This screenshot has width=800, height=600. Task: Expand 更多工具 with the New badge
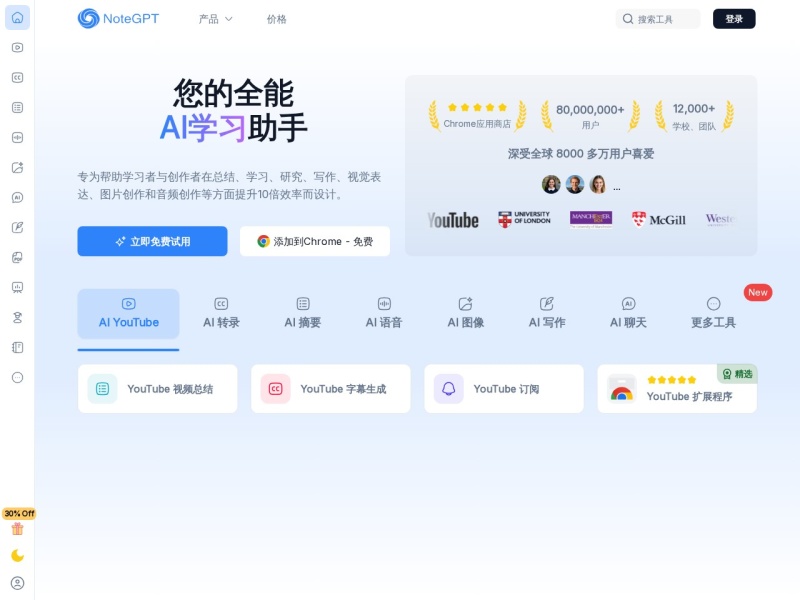point(712,314)
